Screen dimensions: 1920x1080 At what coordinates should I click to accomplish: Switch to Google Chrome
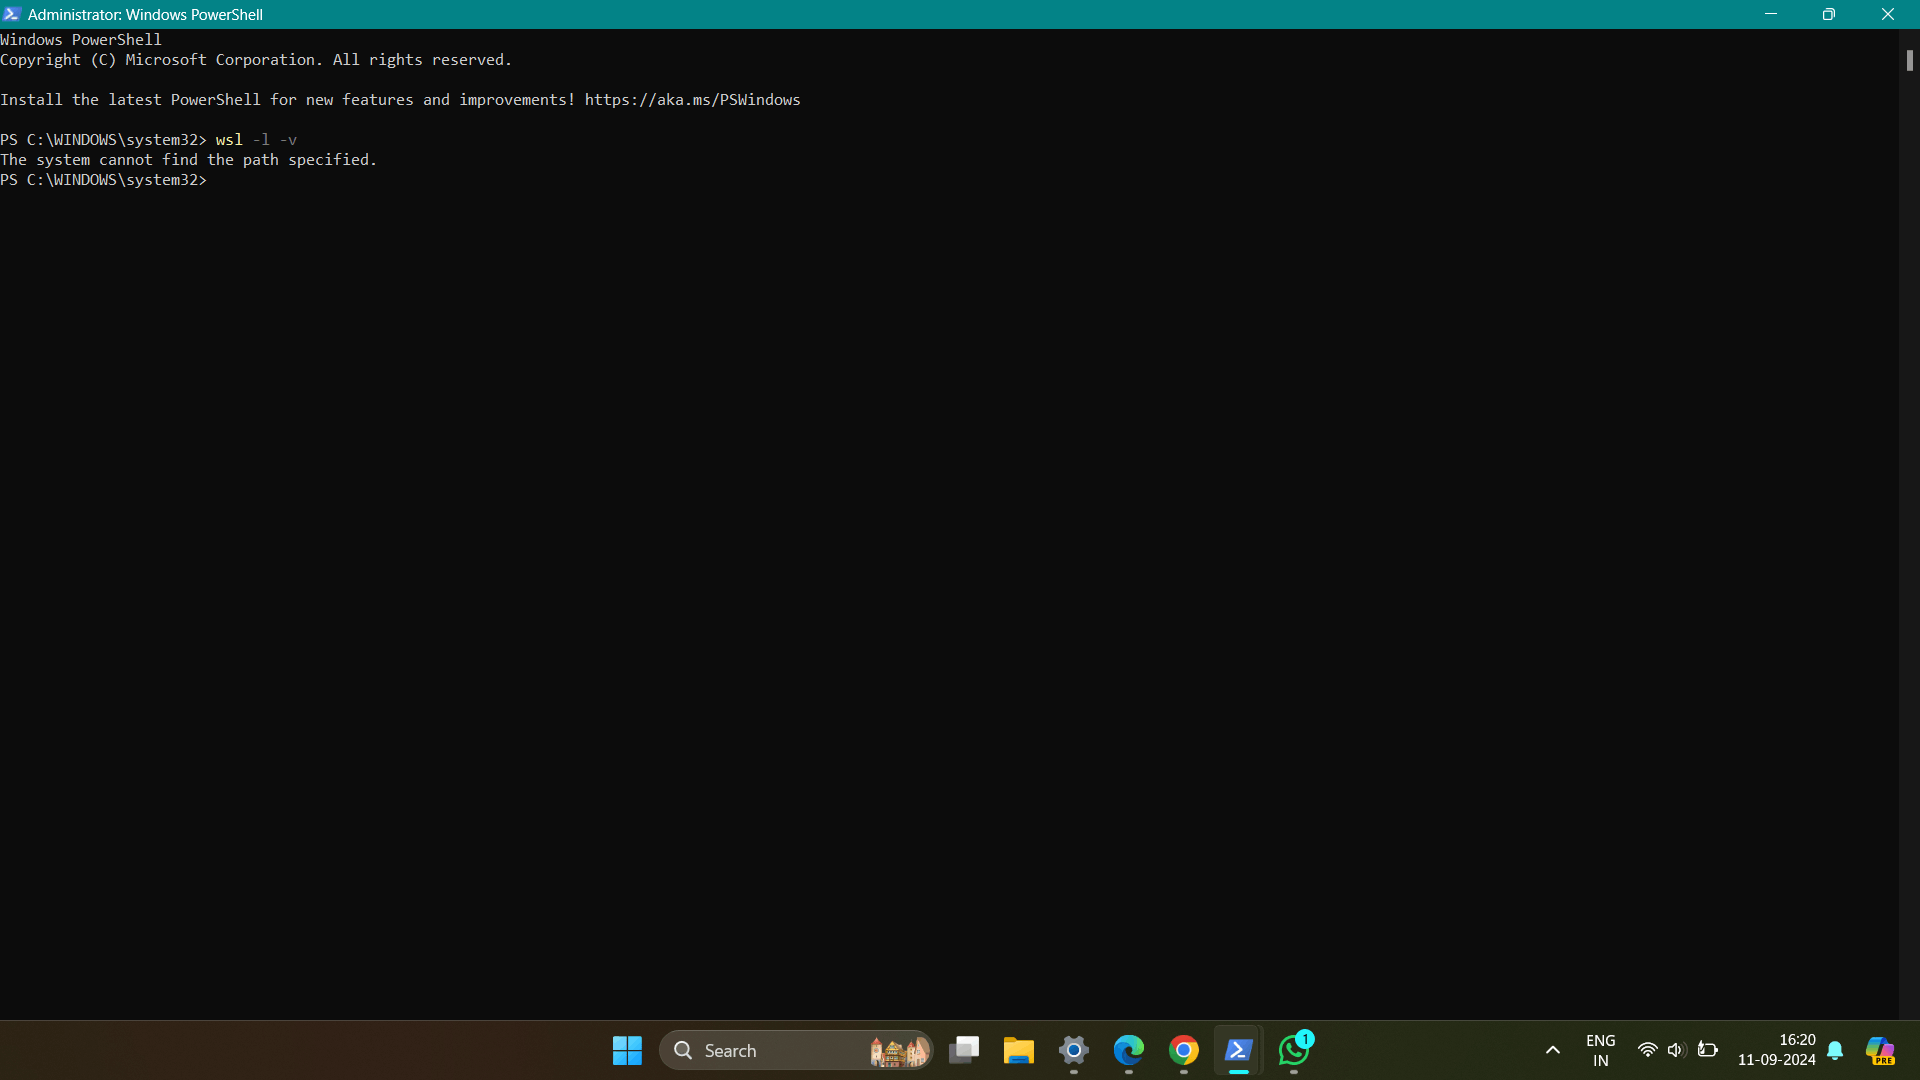(x=1183, y=1050)
